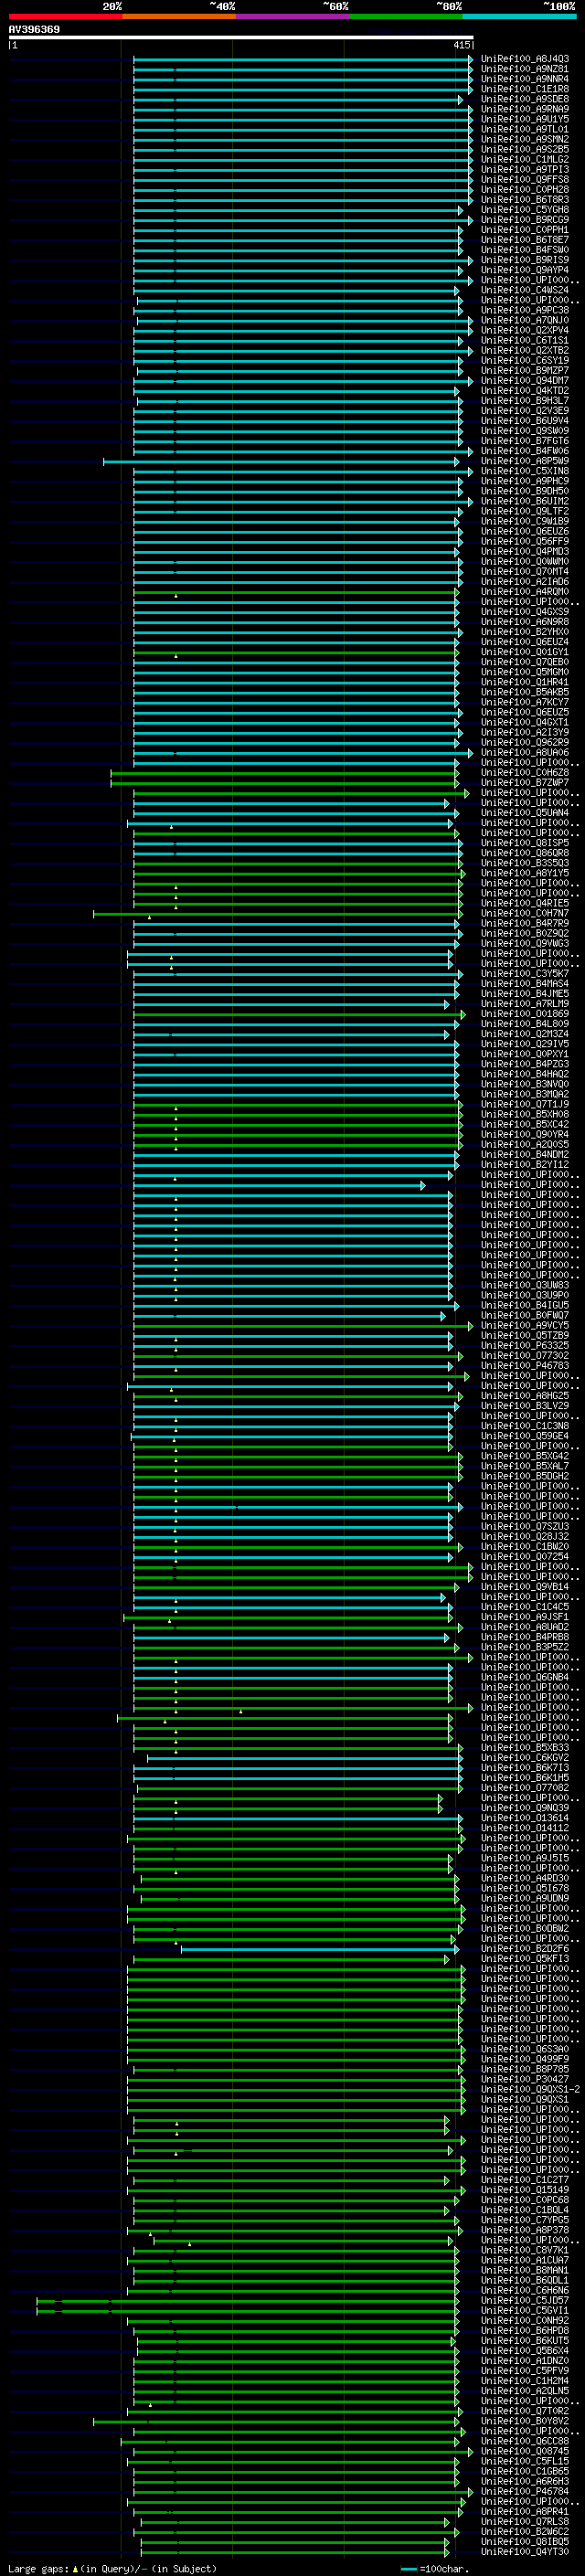Click the purple ~60% identity legend segment
Image resolution: width=585 pixels, height=2576 pixels.
pyautogui.click(x=292, y=16)
